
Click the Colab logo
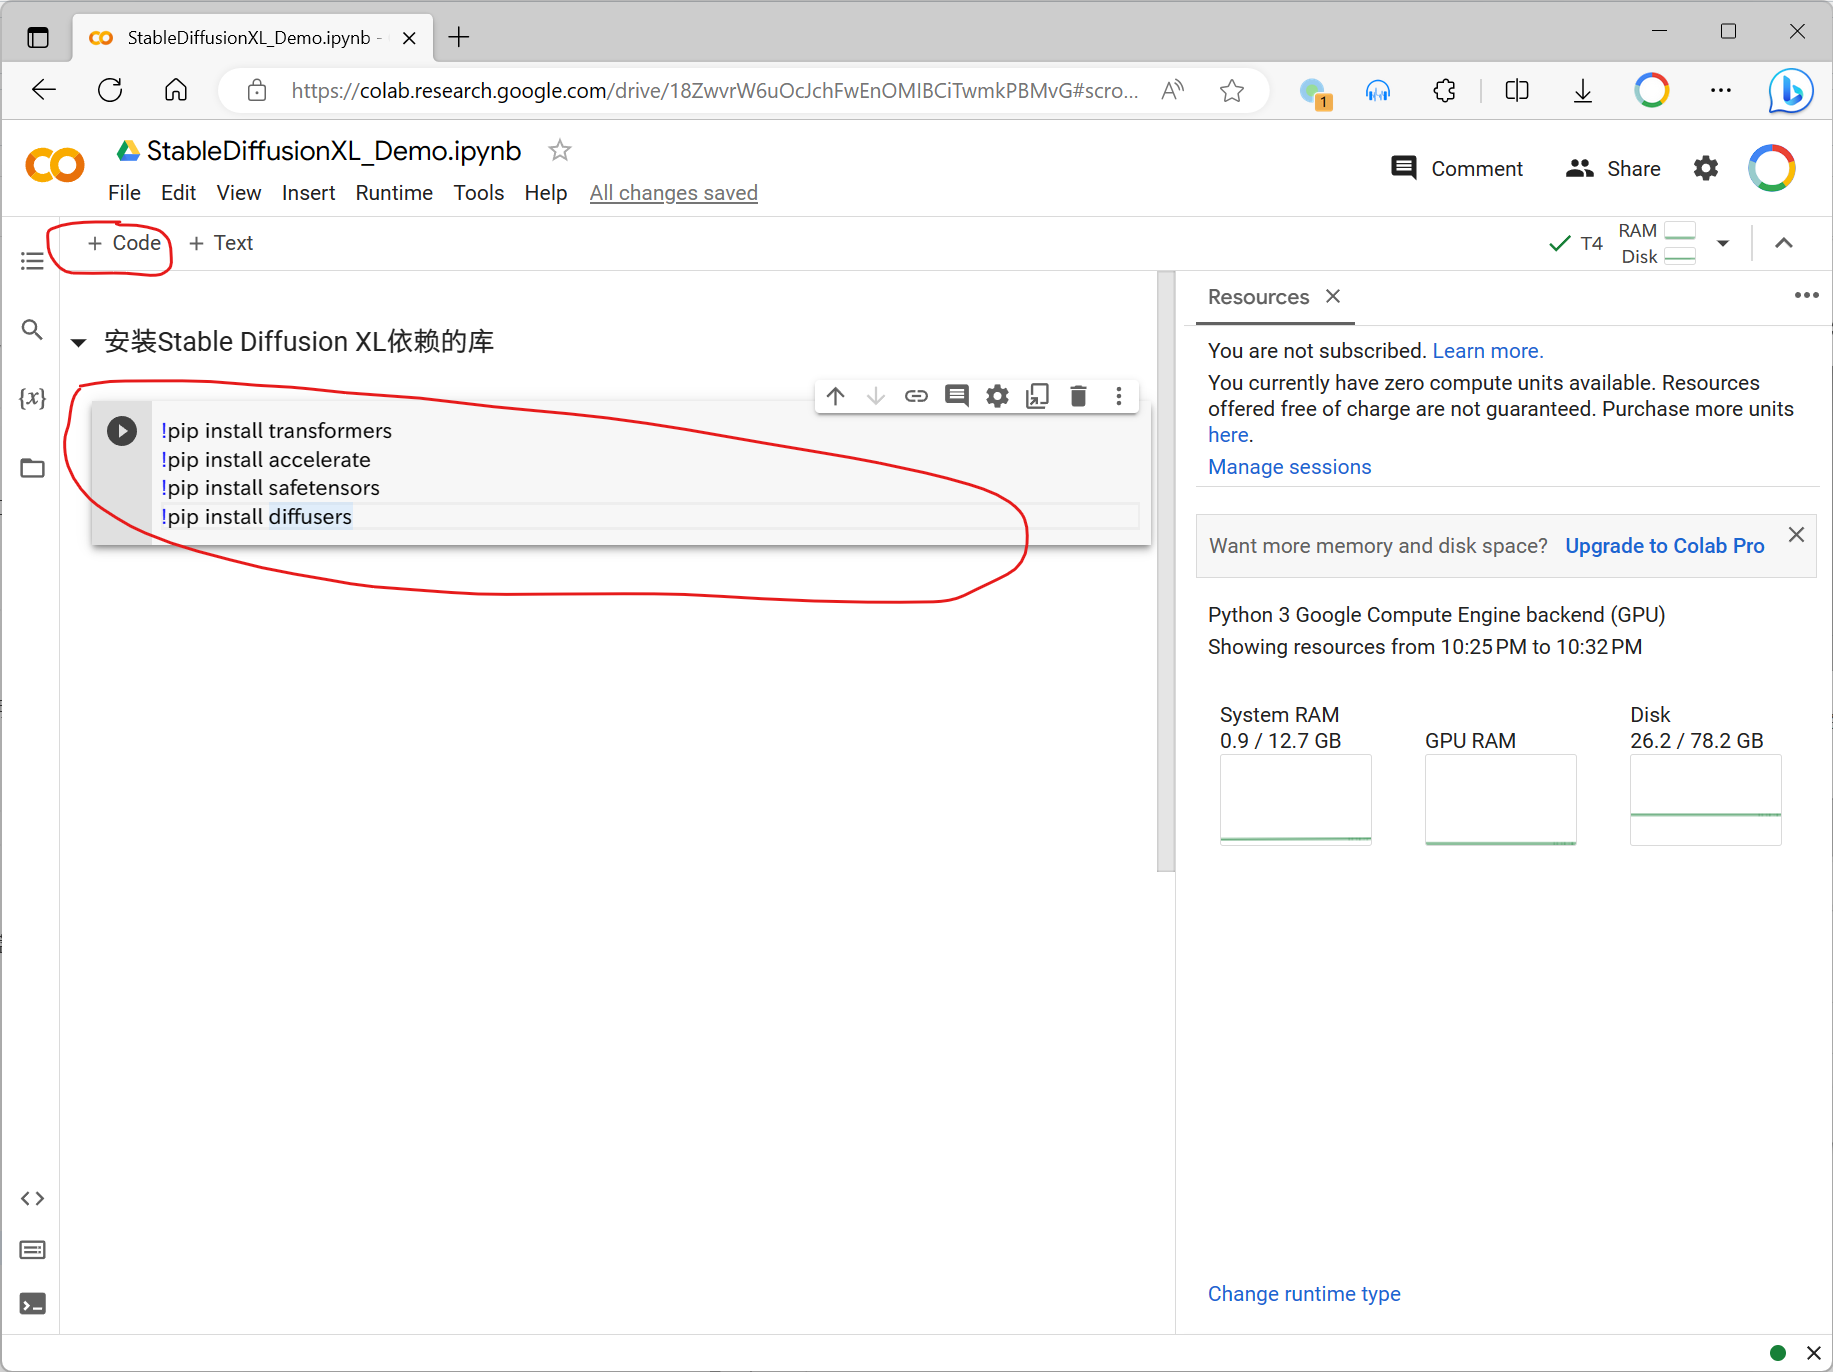point(55,165)
